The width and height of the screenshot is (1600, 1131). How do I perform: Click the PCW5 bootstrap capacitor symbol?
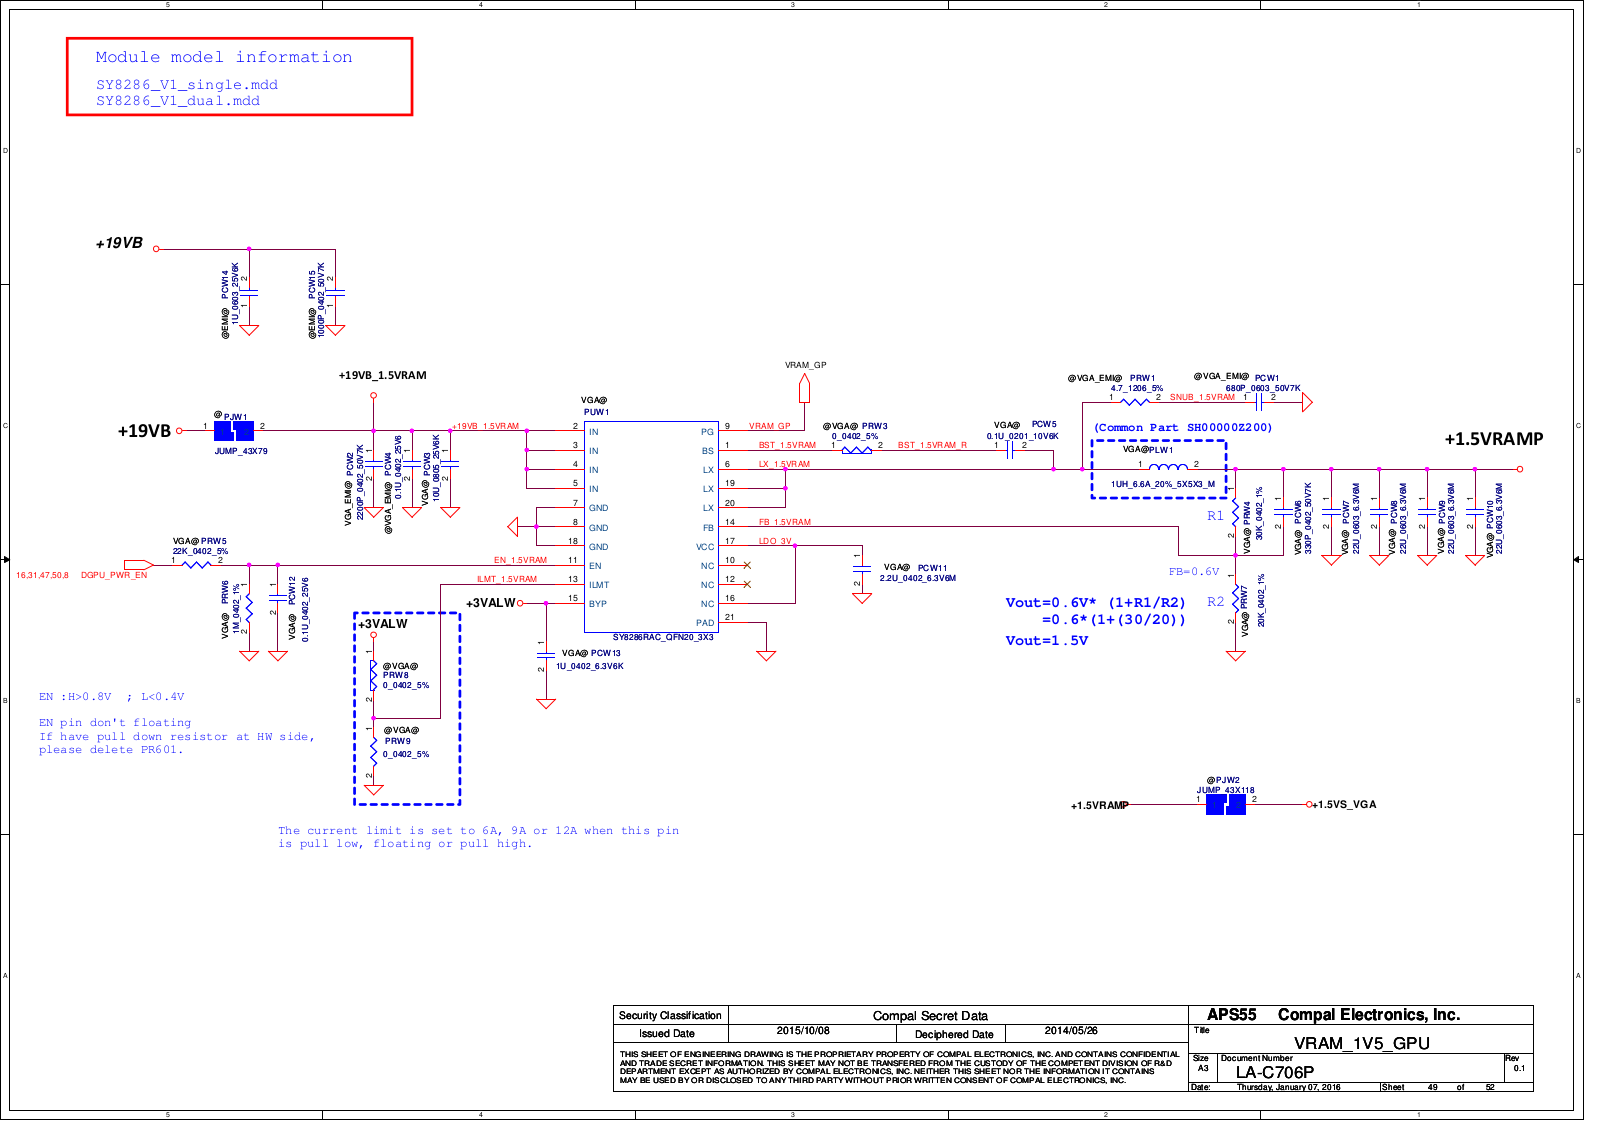pyautogui.click(x=1010, y=450)
